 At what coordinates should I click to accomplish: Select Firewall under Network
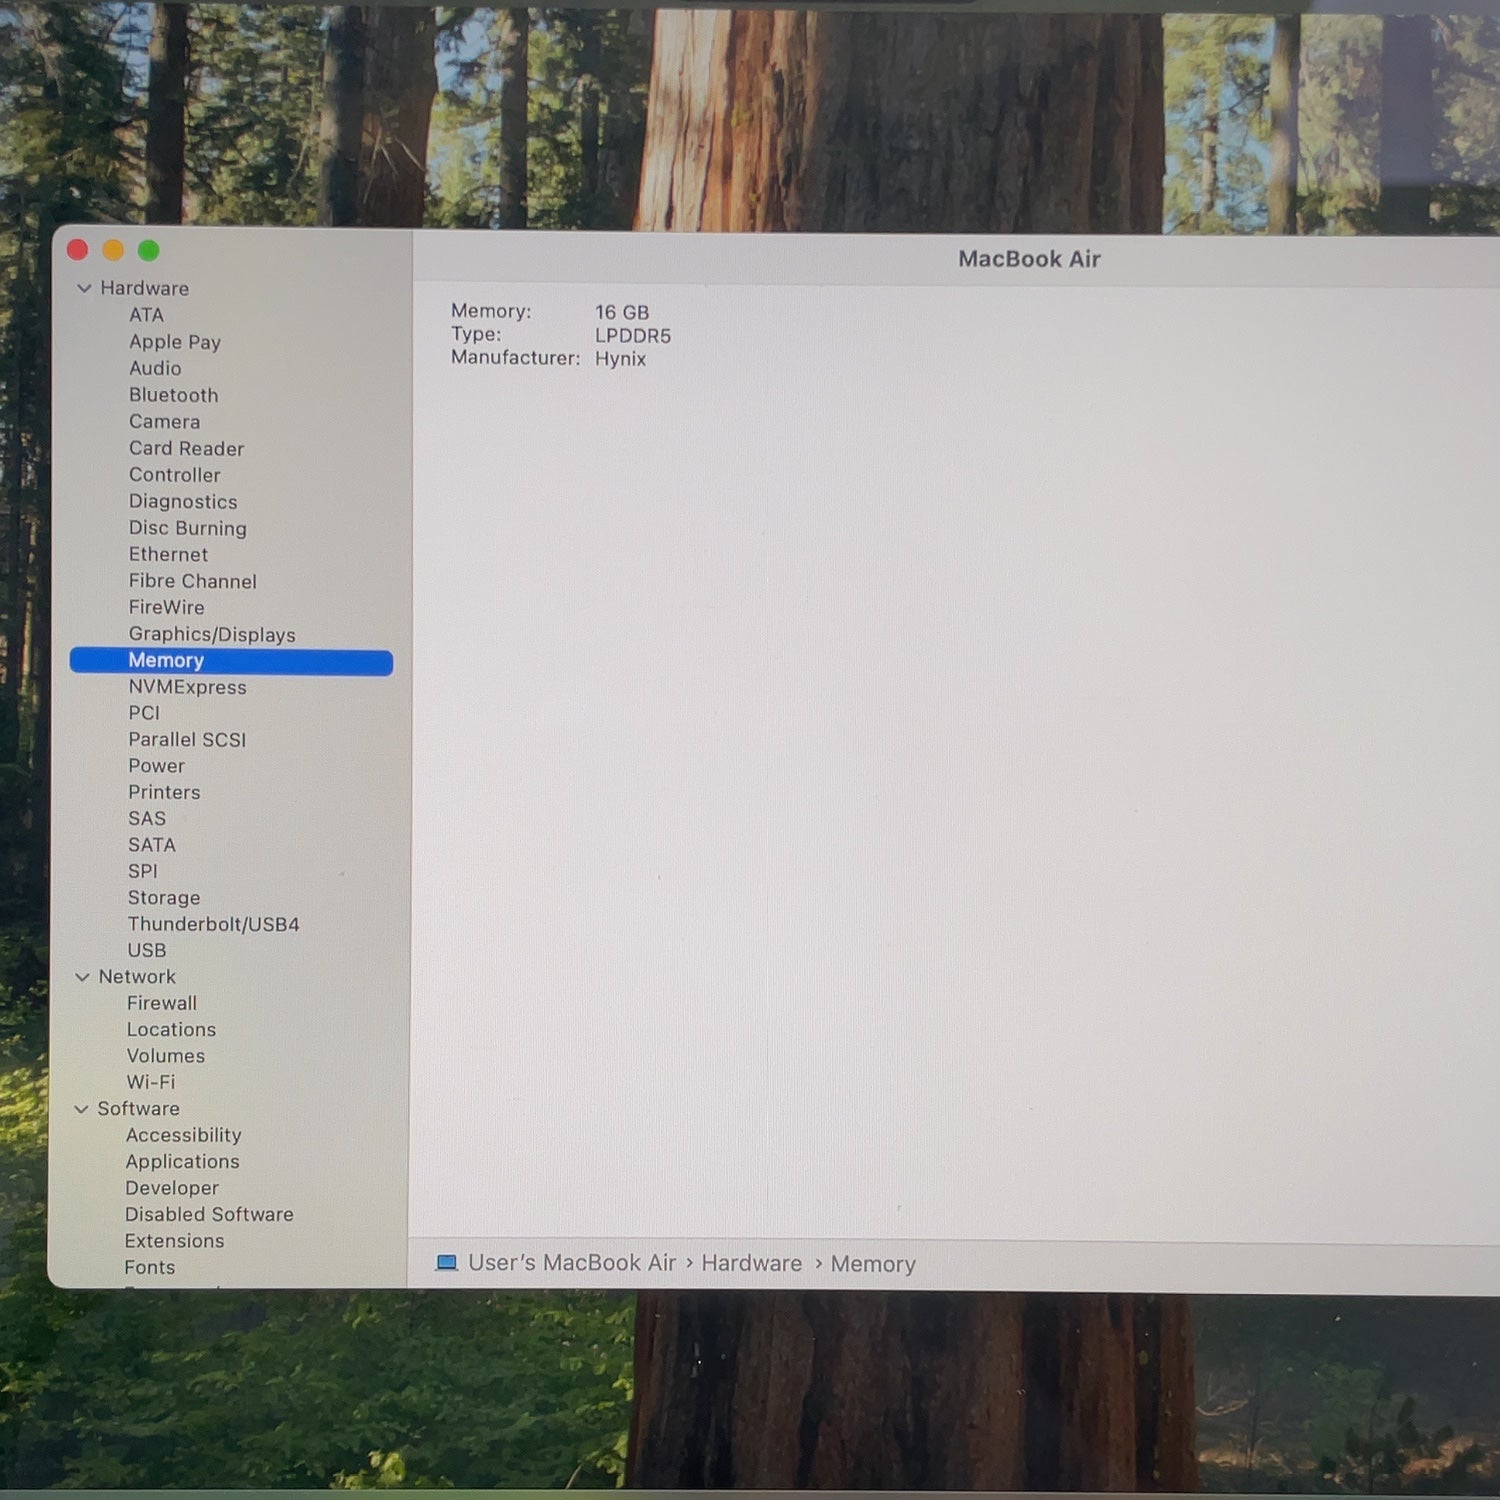click(162, 1003)
